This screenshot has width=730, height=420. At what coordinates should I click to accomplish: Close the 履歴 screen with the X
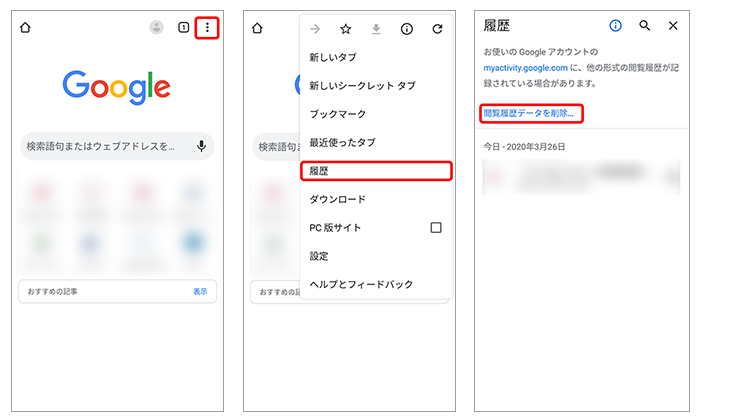673,26
